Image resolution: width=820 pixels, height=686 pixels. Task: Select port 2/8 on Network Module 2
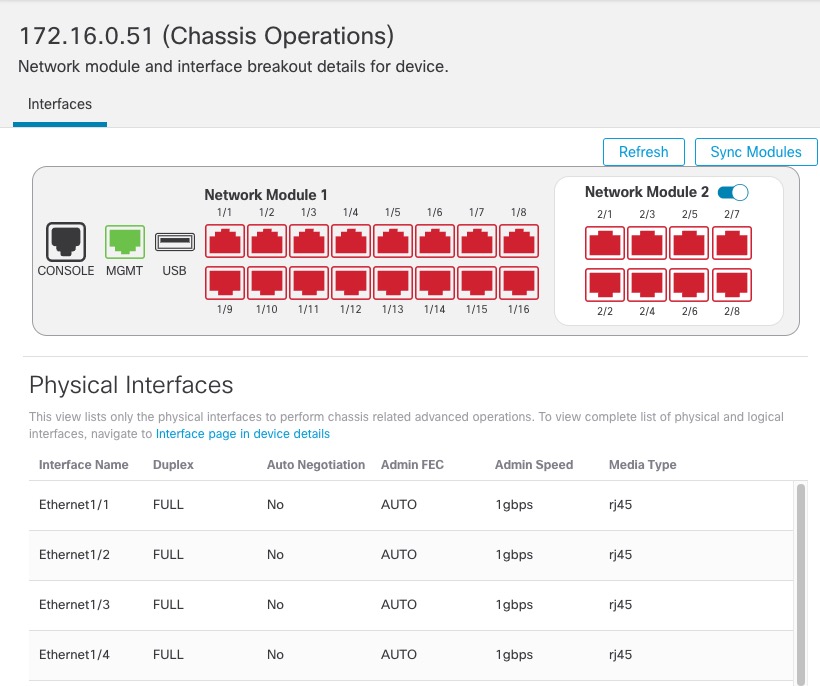point(732,284)
